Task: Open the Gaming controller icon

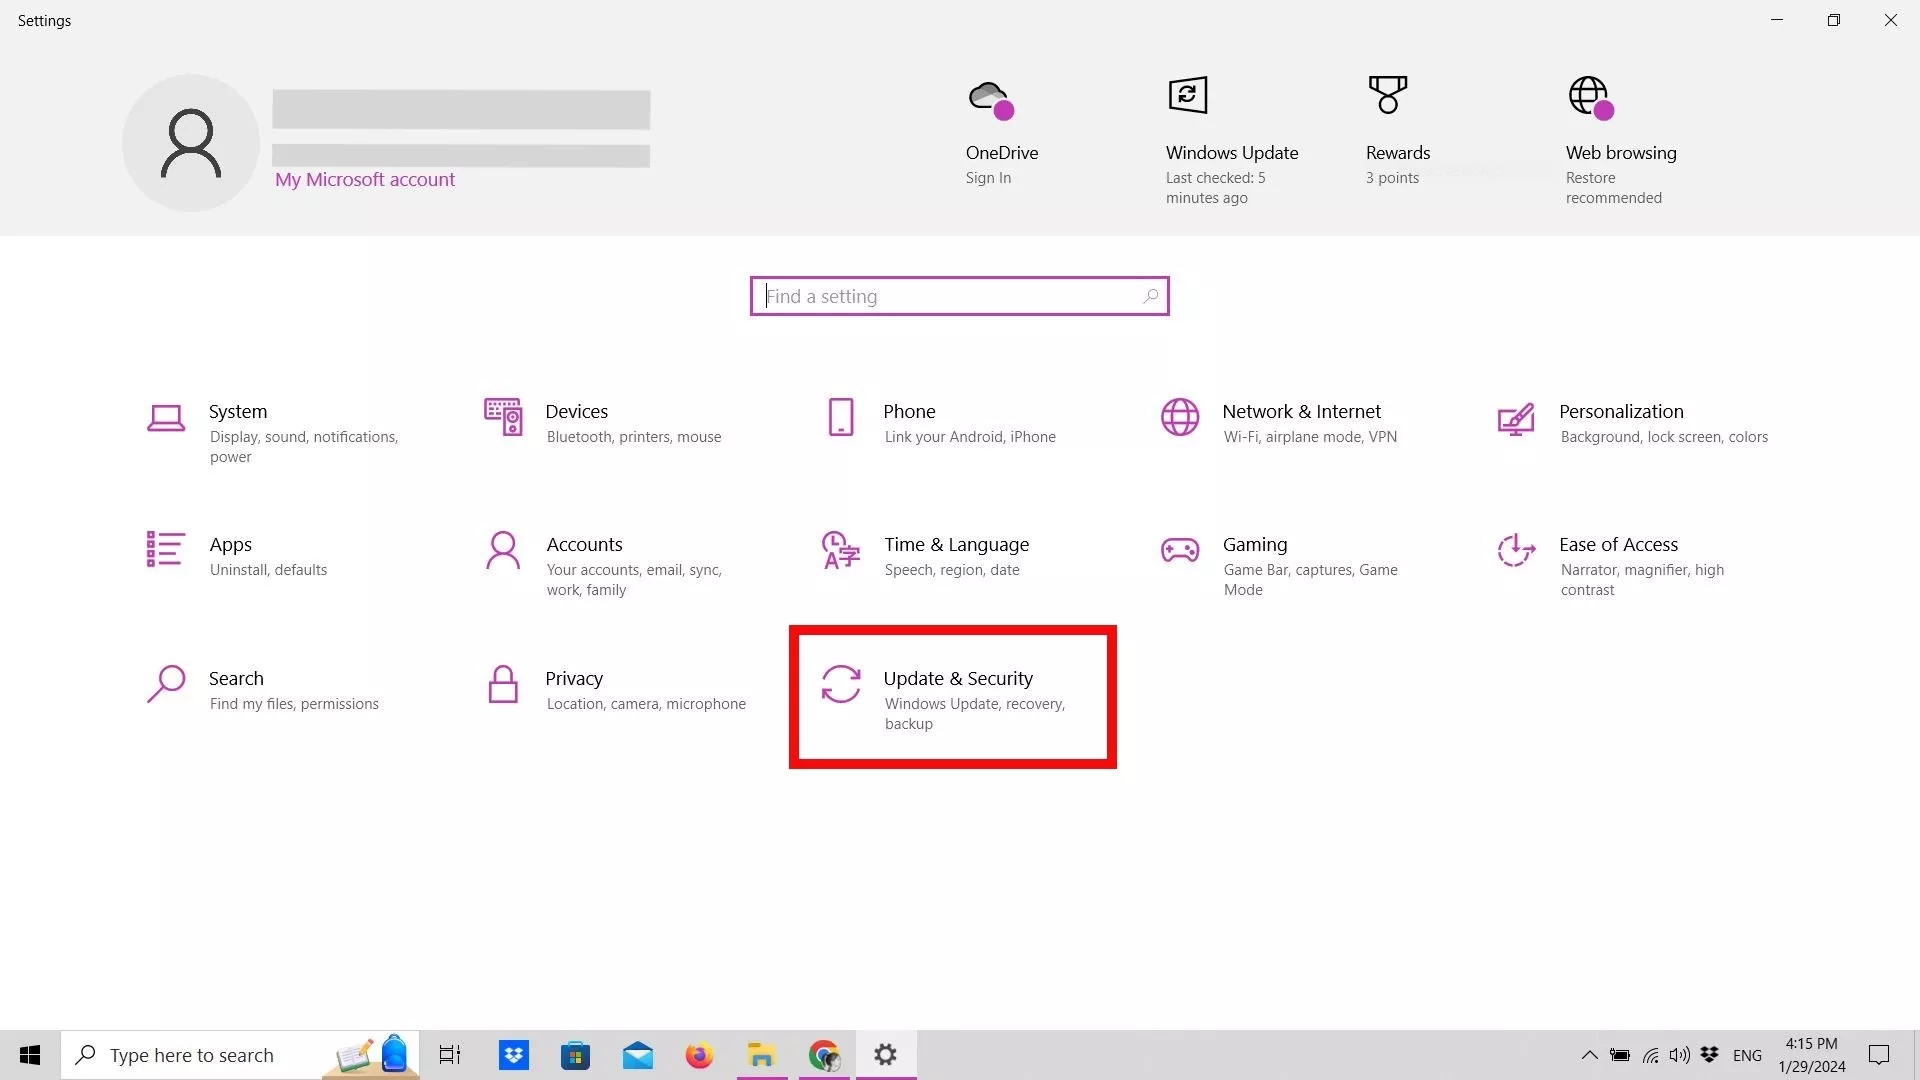Action: (1180, 550)
